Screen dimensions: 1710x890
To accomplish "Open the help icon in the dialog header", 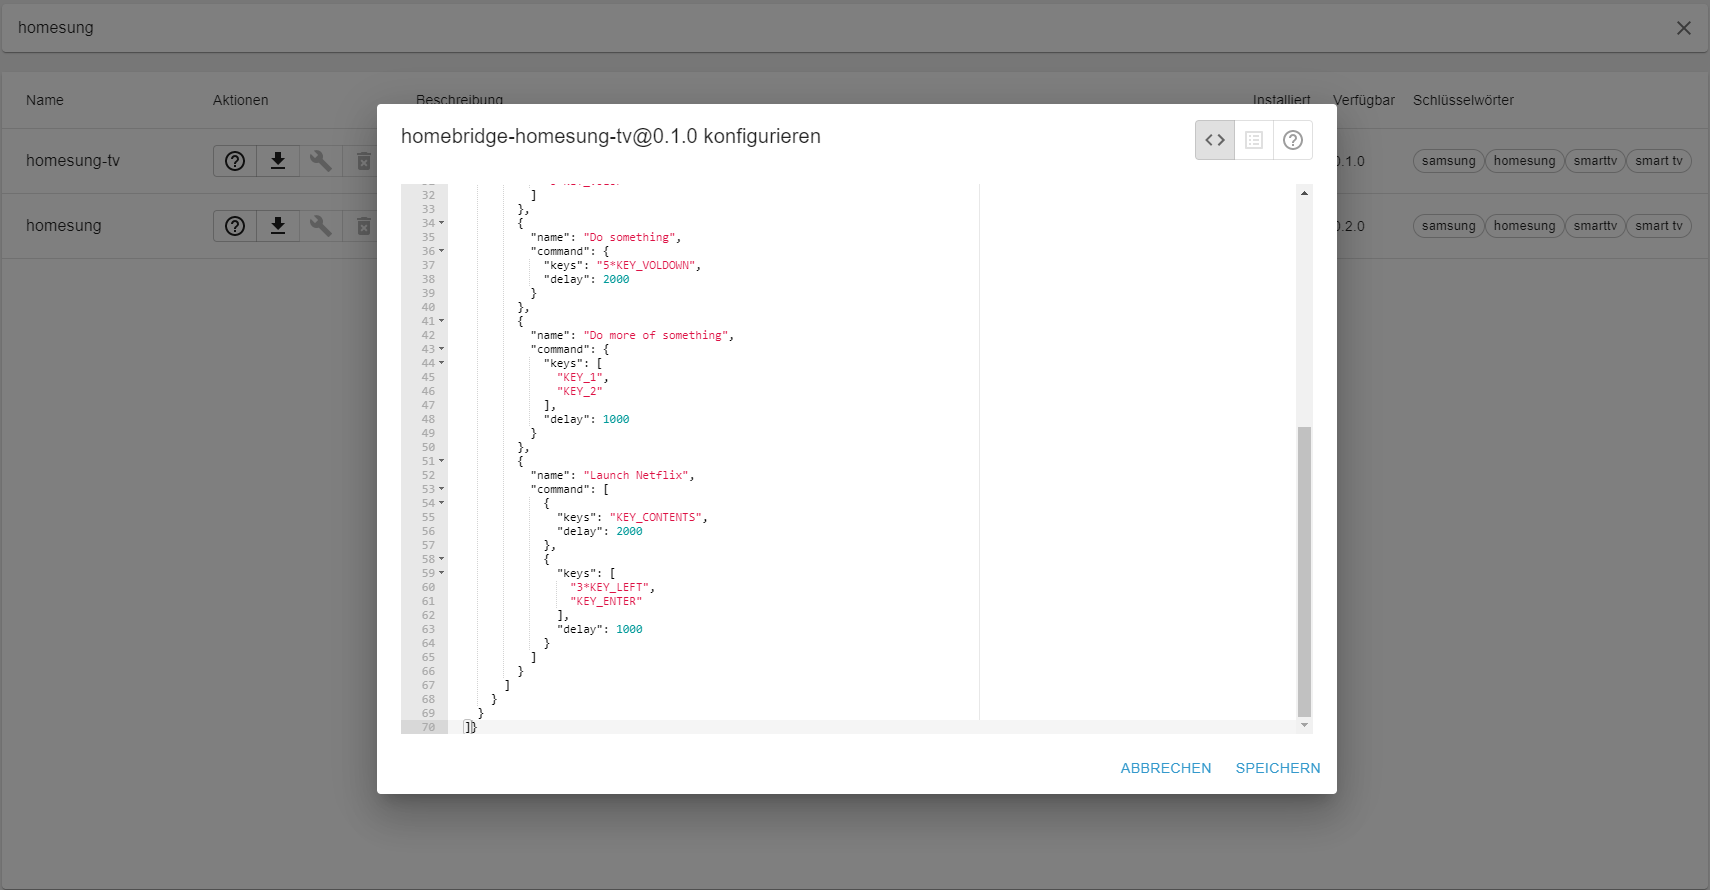I will point(1293,140).
